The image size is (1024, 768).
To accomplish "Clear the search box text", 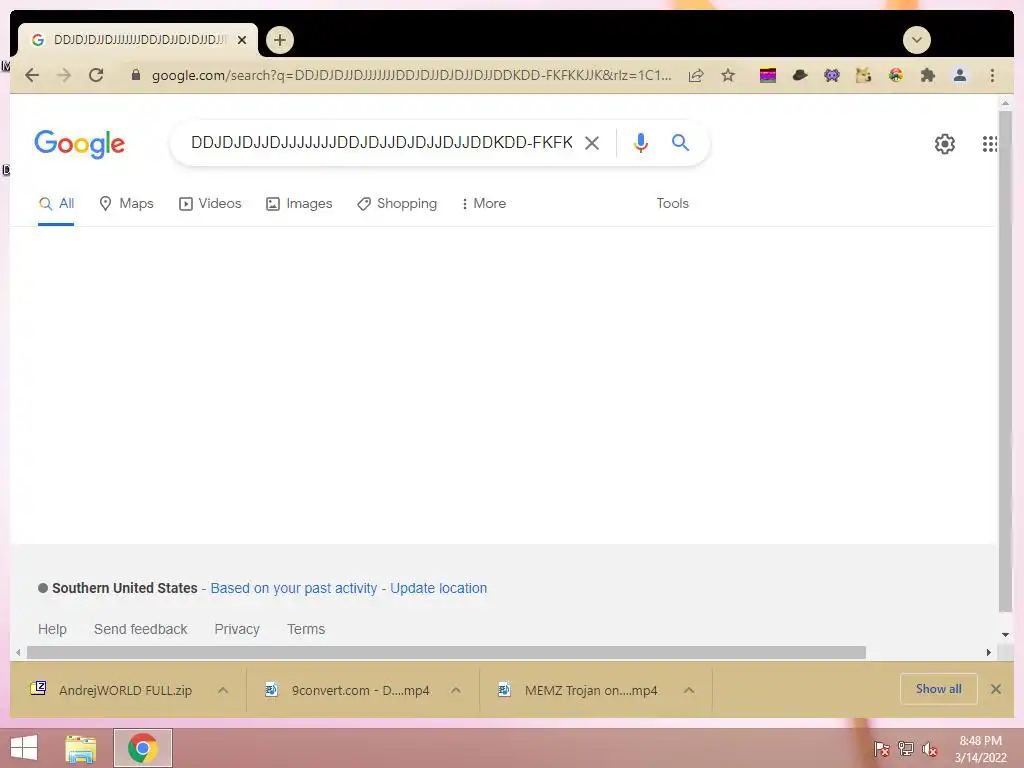I will [592, 143].
